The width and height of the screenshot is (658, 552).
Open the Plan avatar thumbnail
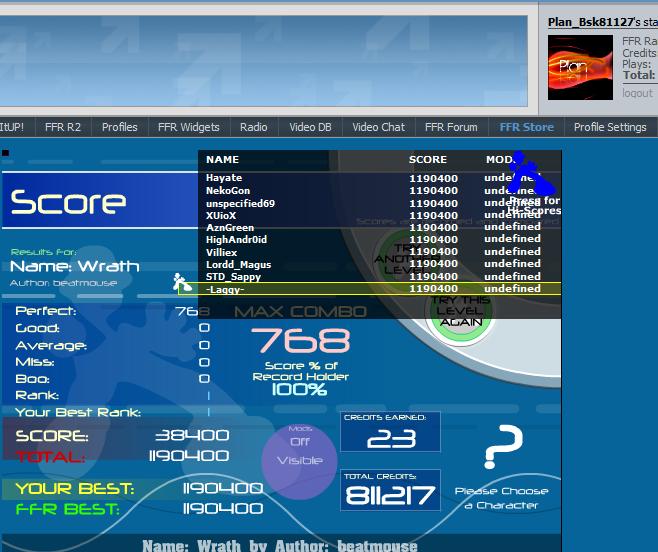pos(580,68)
